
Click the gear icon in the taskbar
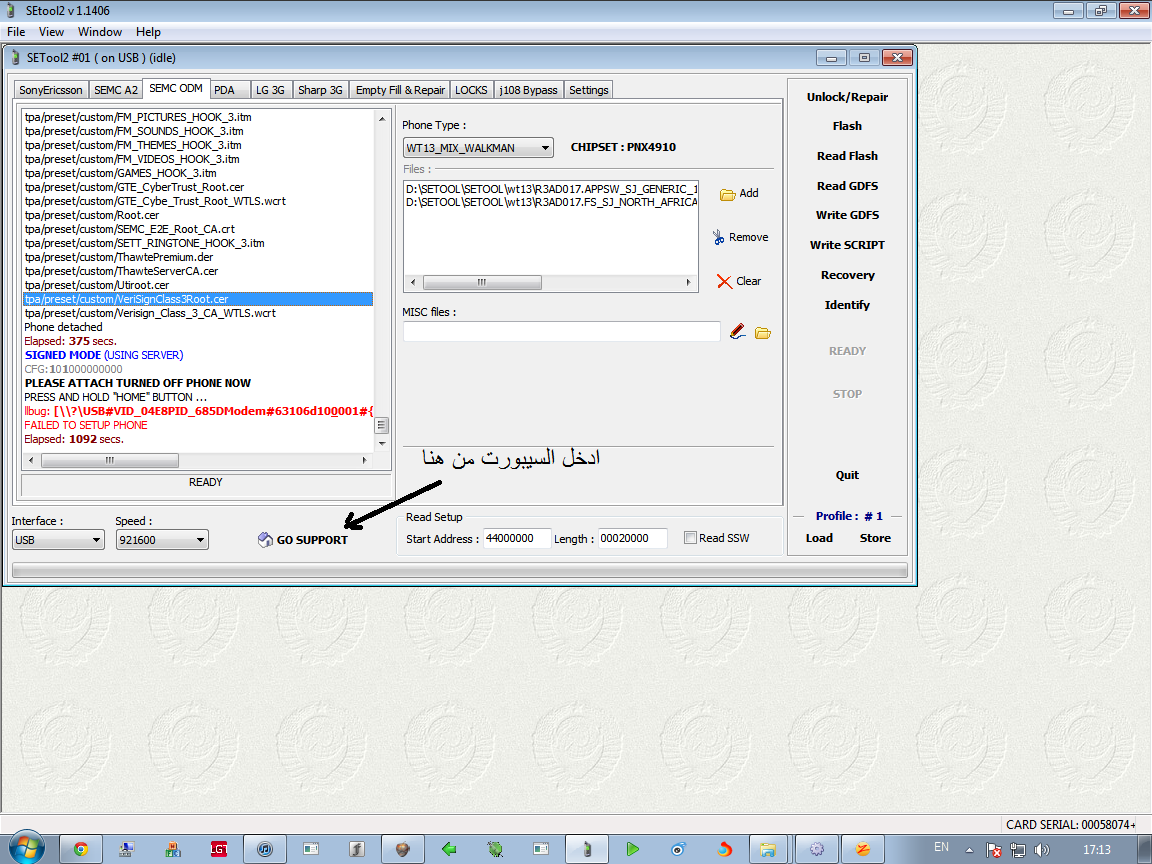tap(816, 849)
